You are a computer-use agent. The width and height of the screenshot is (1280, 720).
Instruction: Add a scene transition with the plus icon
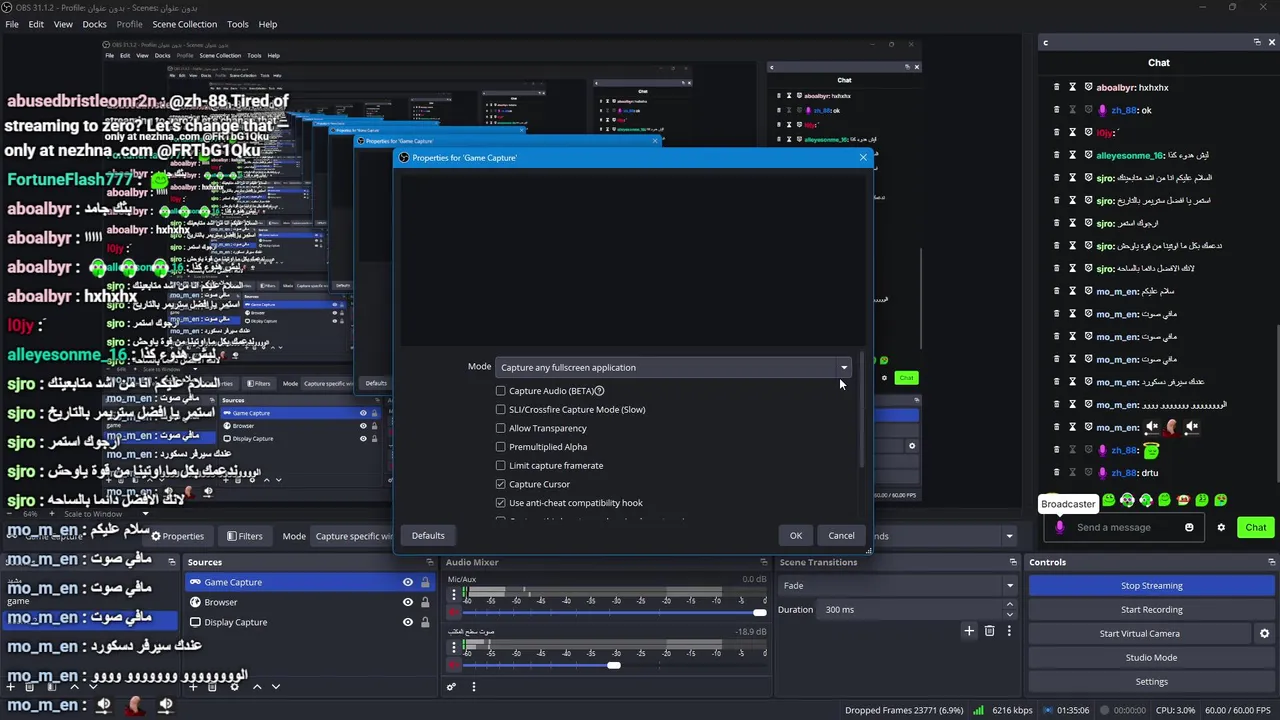tap(969, 631)
